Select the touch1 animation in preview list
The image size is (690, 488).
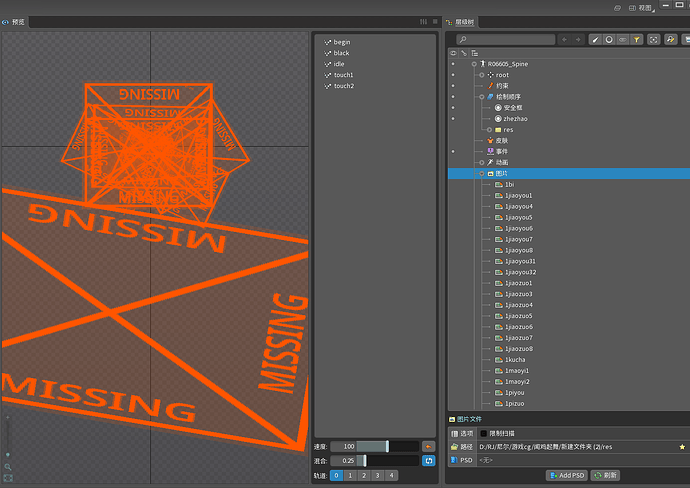coord(343,75)
